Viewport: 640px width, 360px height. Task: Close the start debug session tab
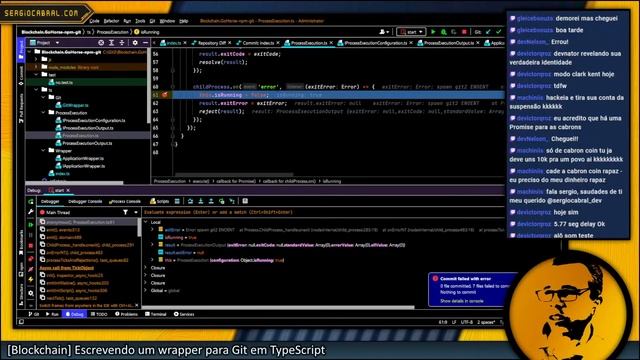(x=68, y=190)
